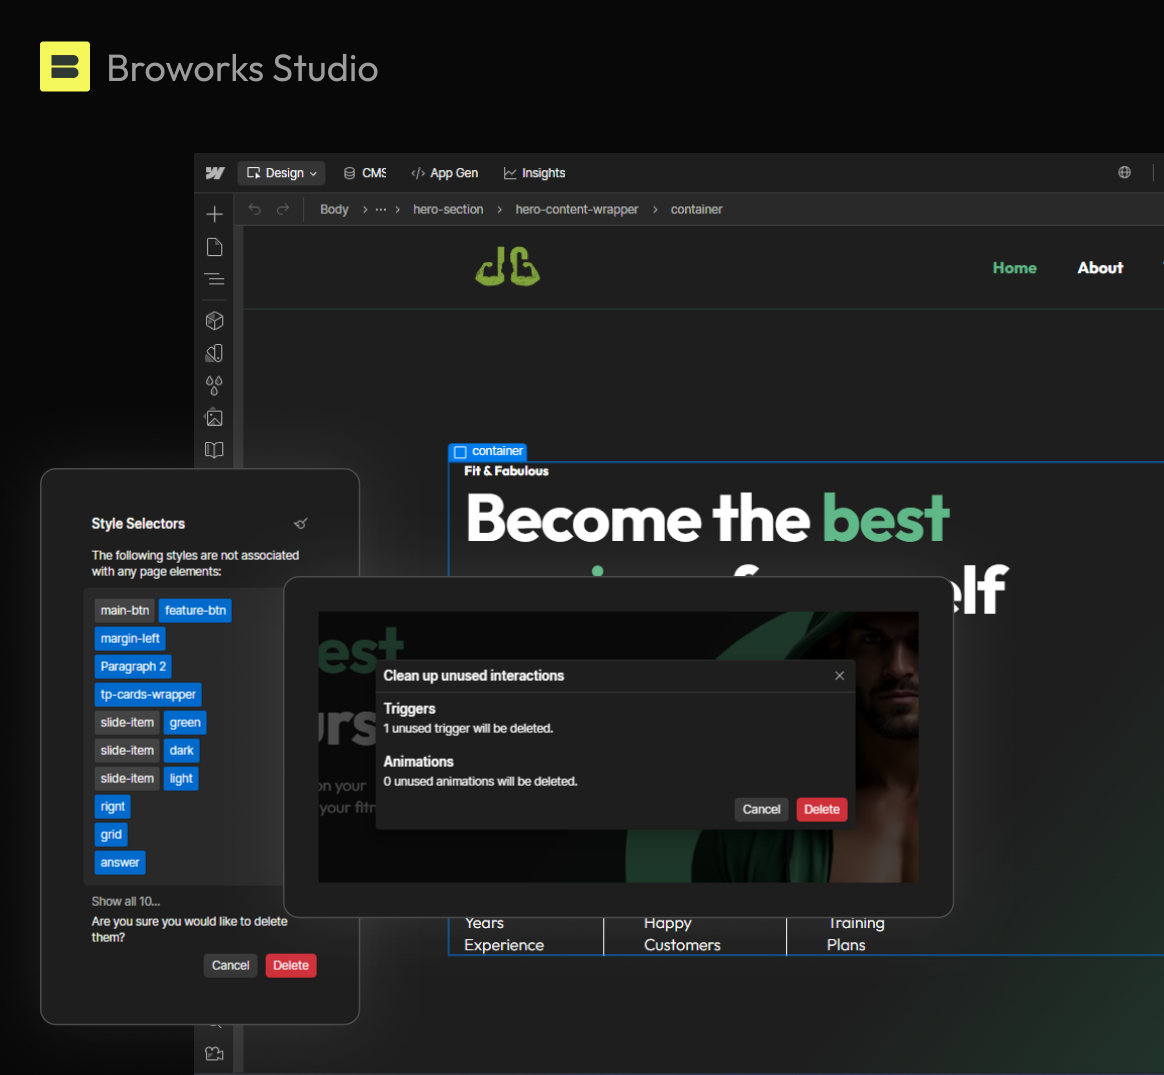Expand the breadcrumb ellipsis
Screen dimensions: 1164x1075
pyautogui.click(x=381, y=209)
